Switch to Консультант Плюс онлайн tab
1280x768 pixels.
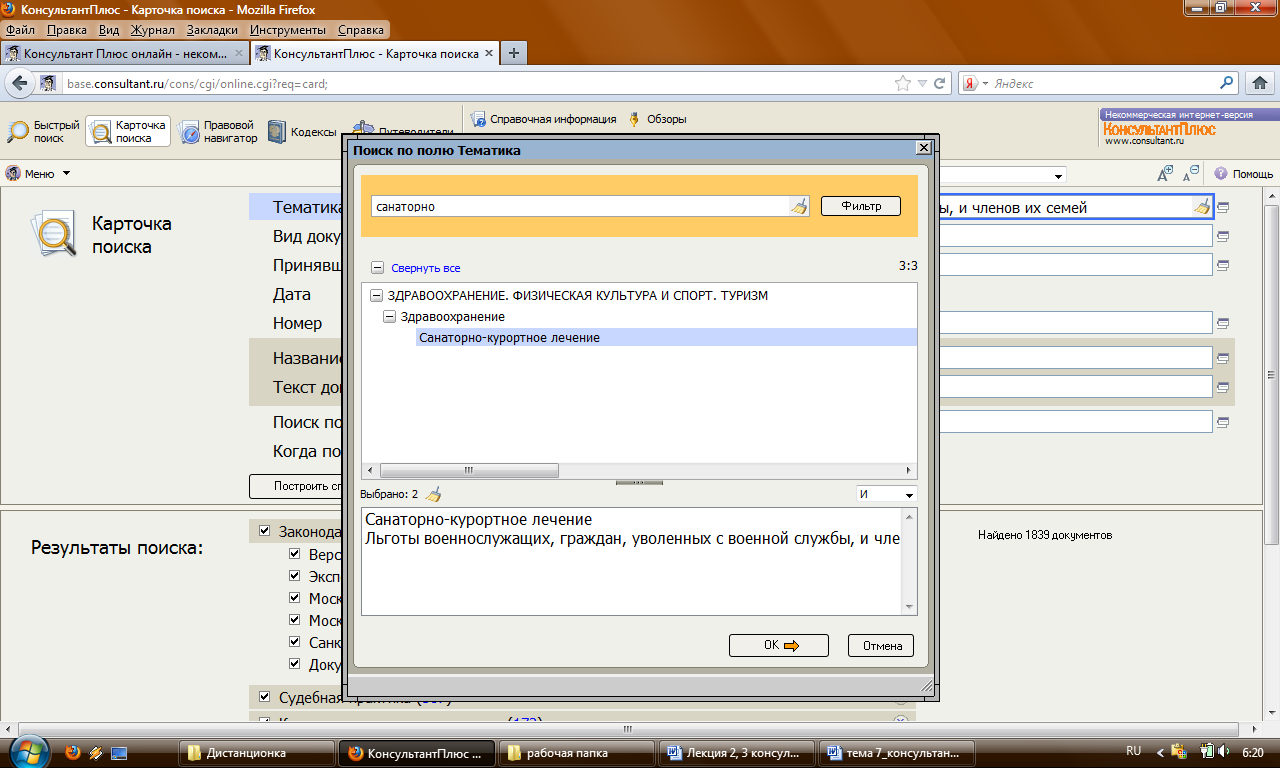(125, 53)
